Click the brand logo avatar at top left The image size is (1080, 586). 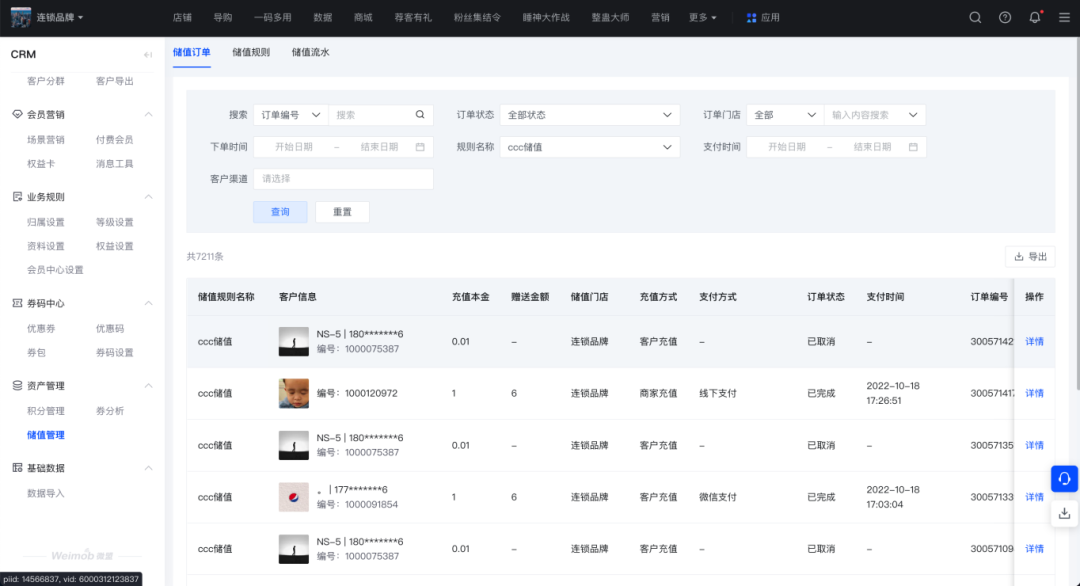(x=21, y=18)
